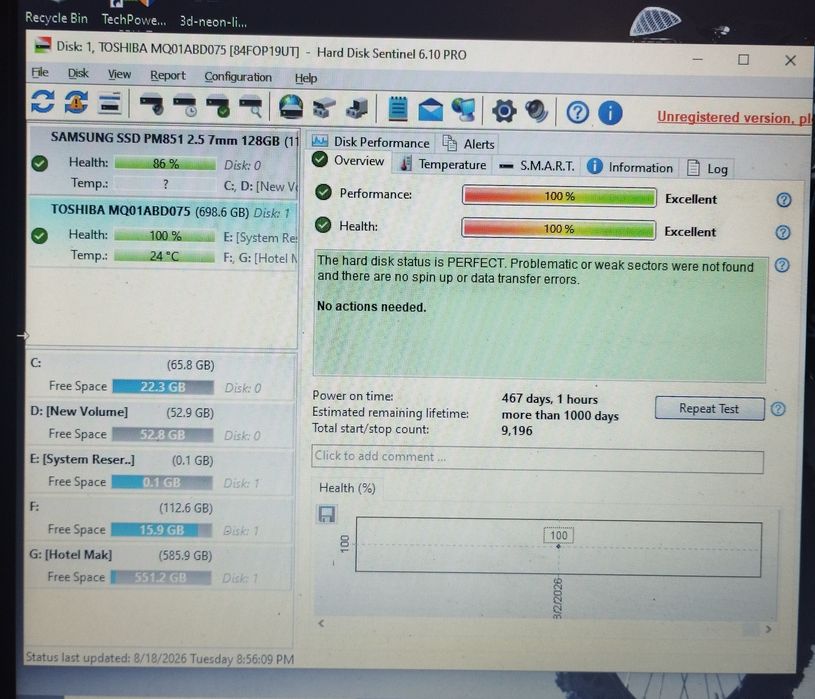The width and height of the screenshot is (815, 699).
Task: Switch to the Alerts tab
Action: [469, 143]
